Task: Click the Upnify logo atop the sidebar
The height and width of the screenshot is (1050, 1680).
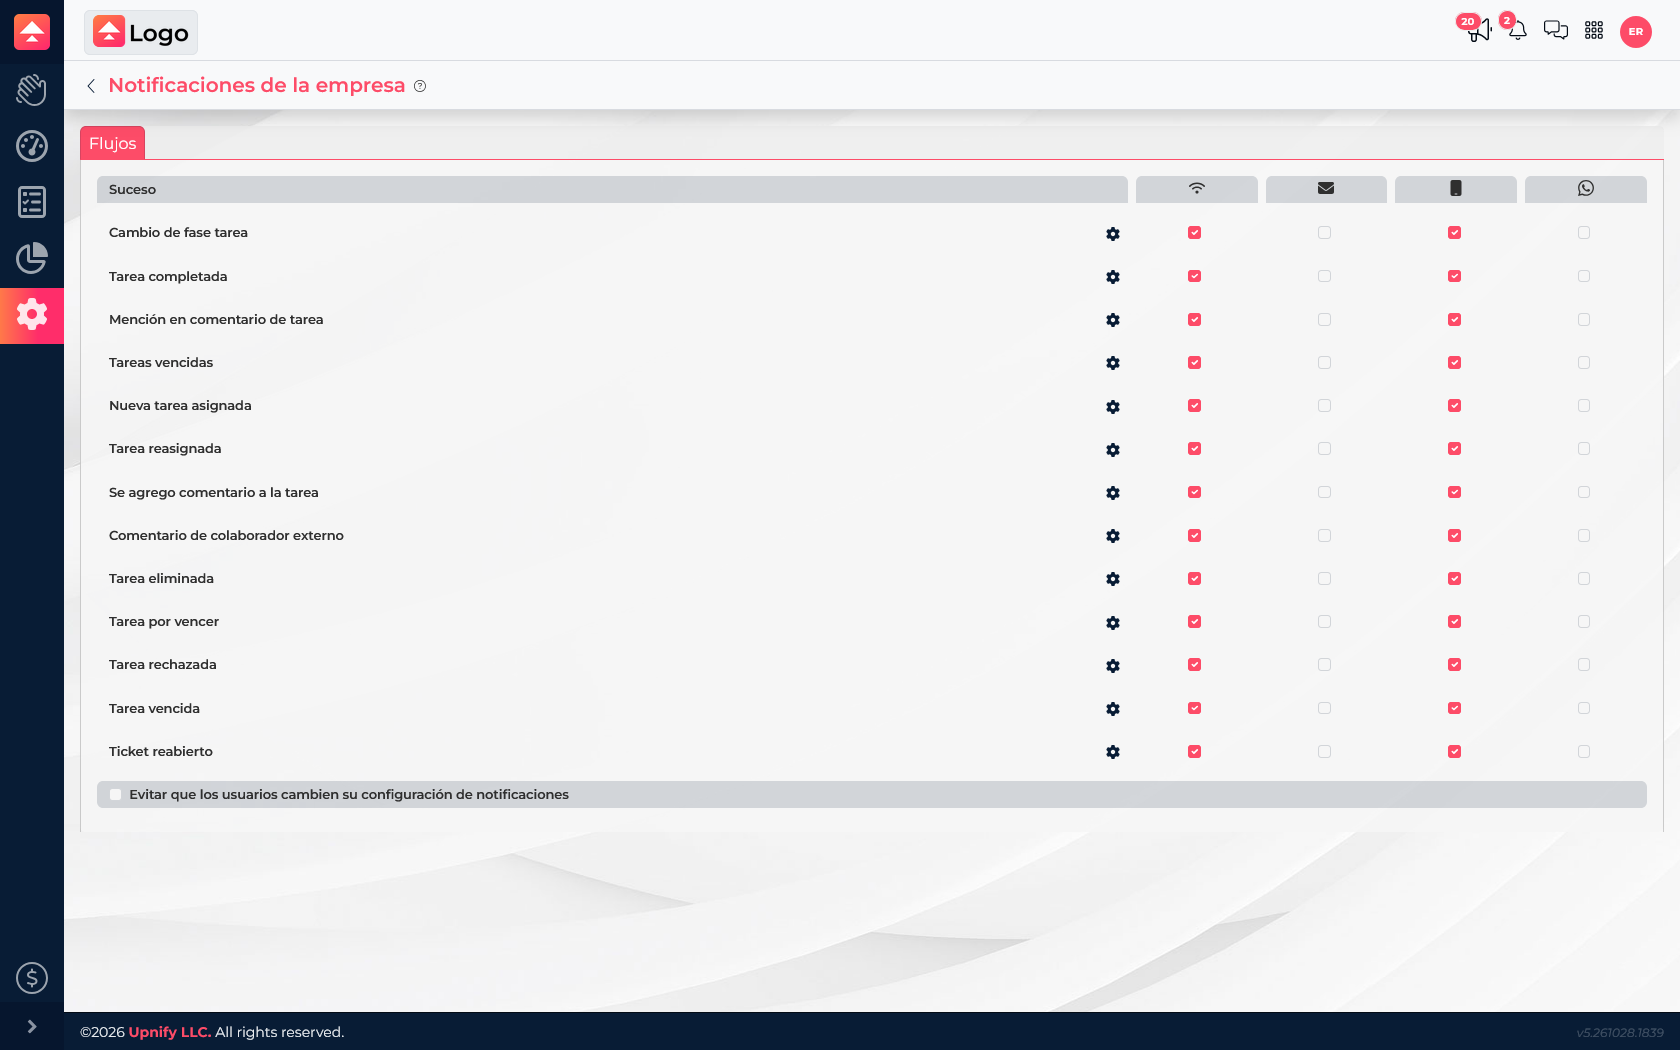Action: (x=32, y=32)
